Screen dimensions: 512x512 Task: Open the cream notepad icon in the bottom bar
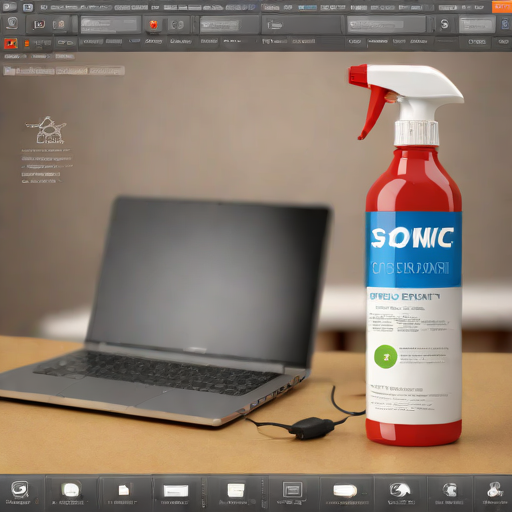tap(236, 490)
